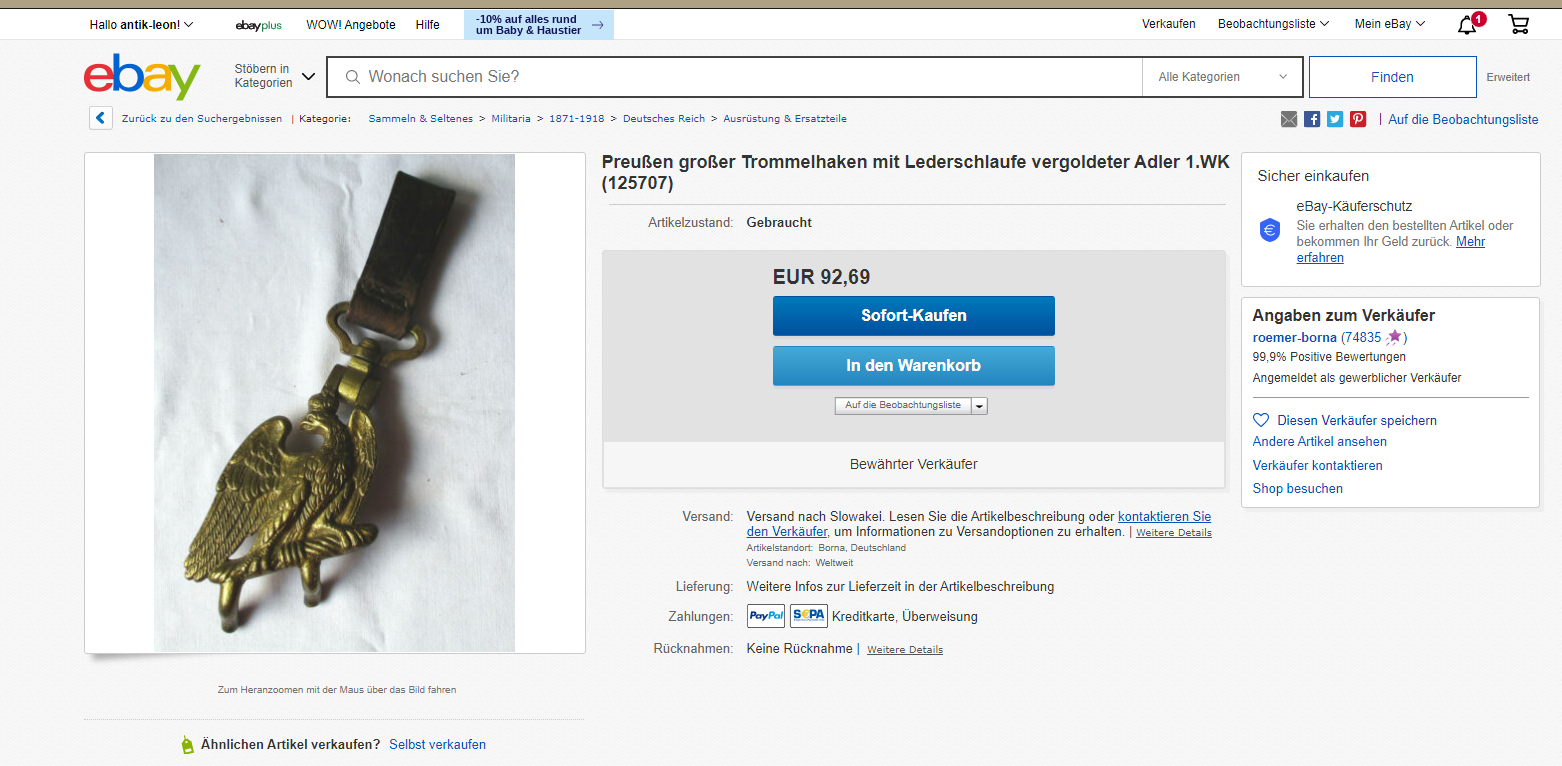The height and width of the screenshot is (766, 1562).
Task: Share listing on Twitter icon
Action: (1335, 119)
